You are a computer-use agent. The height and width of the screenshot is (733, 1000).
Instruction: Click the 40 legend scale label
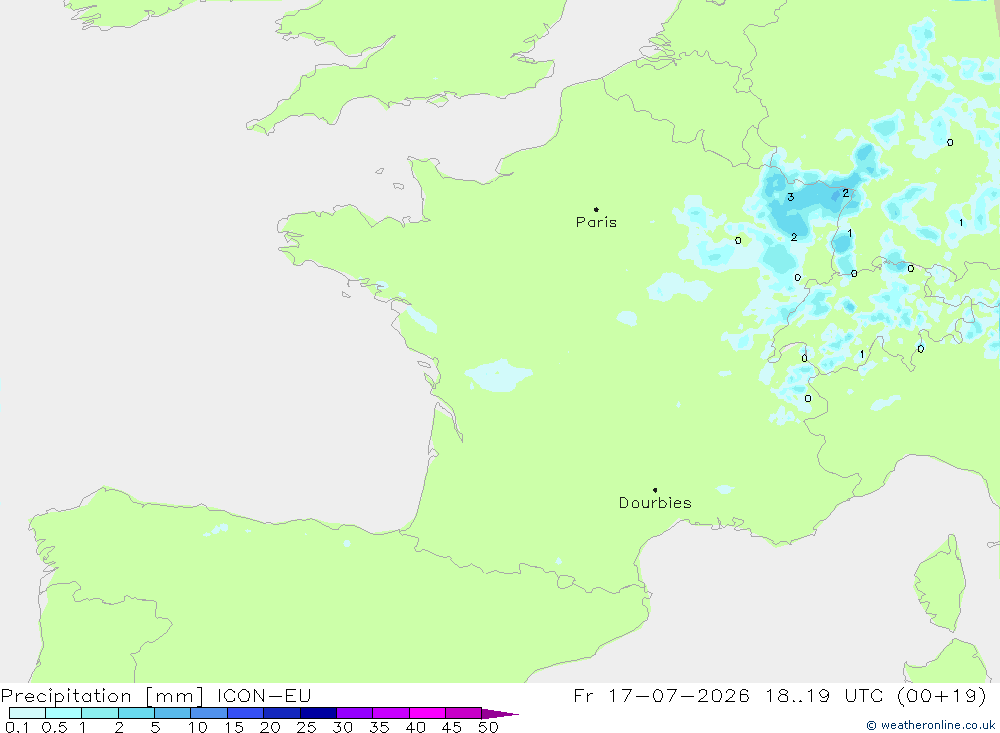coord(416,727)
